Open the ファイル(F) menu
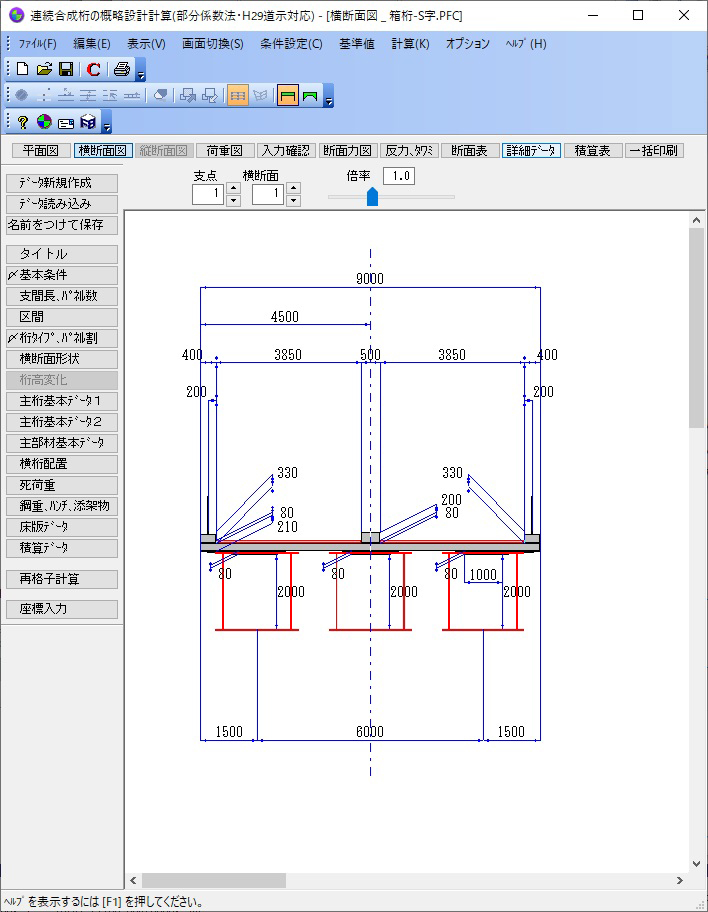Viewport: 708px width, 912px height. (x=37, y=44)
